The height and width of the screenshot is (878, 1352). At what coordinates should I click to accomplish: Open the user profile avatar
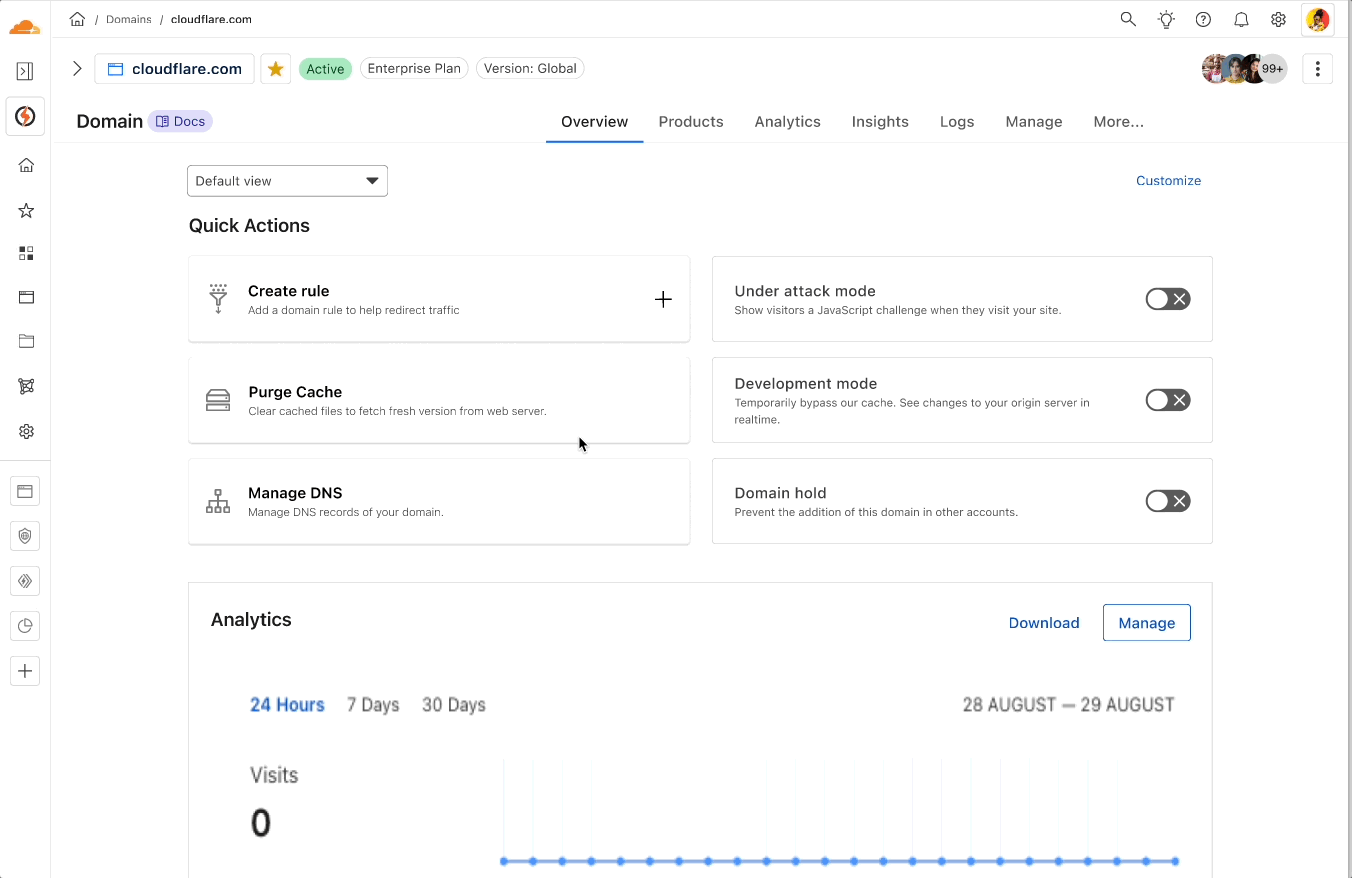[x=1318, y=19]
